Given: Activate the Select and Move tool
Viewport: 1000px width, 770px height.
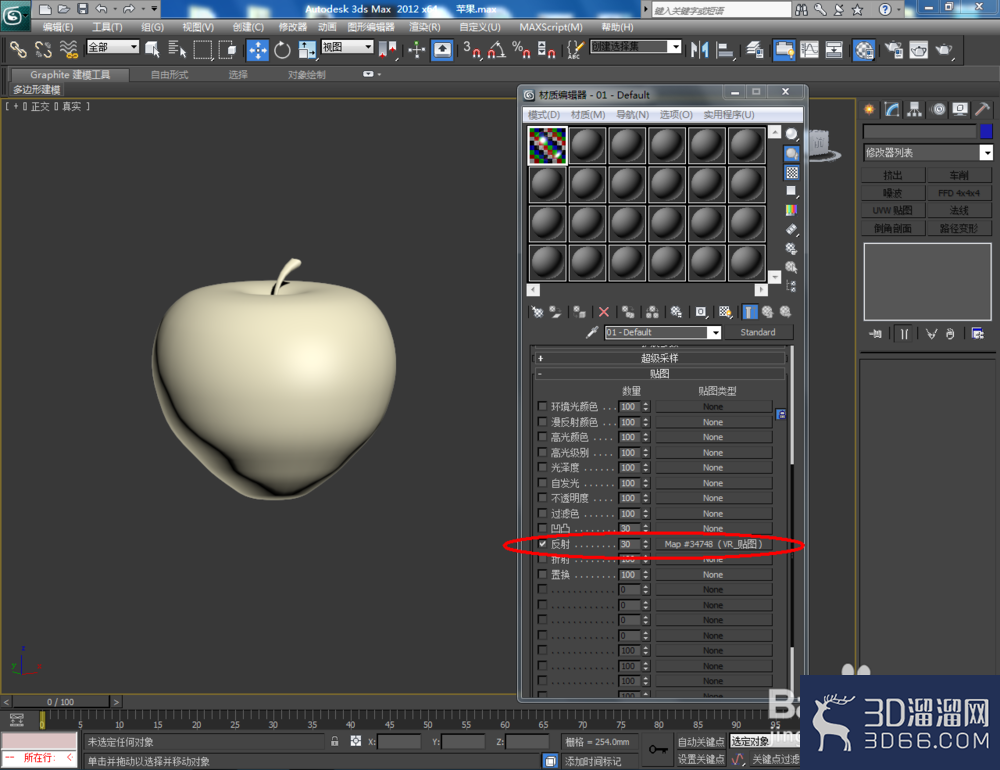Looking at the screenshot, I should click(x=258, y=50).
